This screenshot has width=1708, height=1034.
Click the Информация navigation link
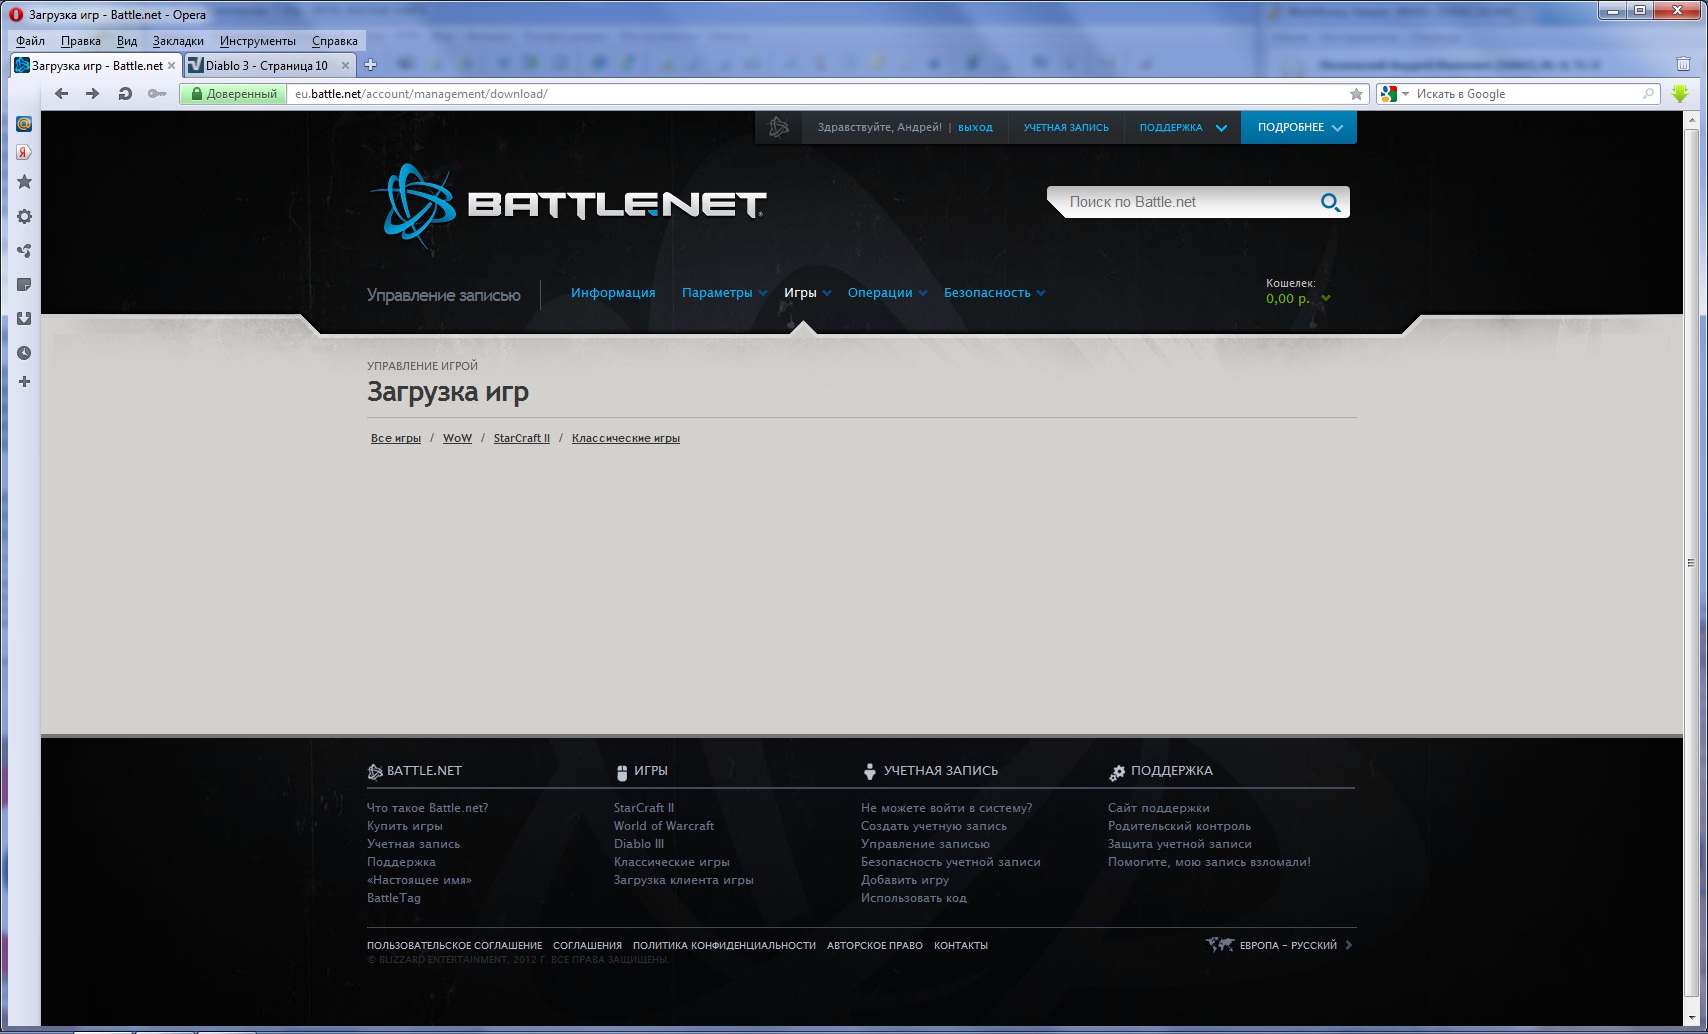[613, 293]
